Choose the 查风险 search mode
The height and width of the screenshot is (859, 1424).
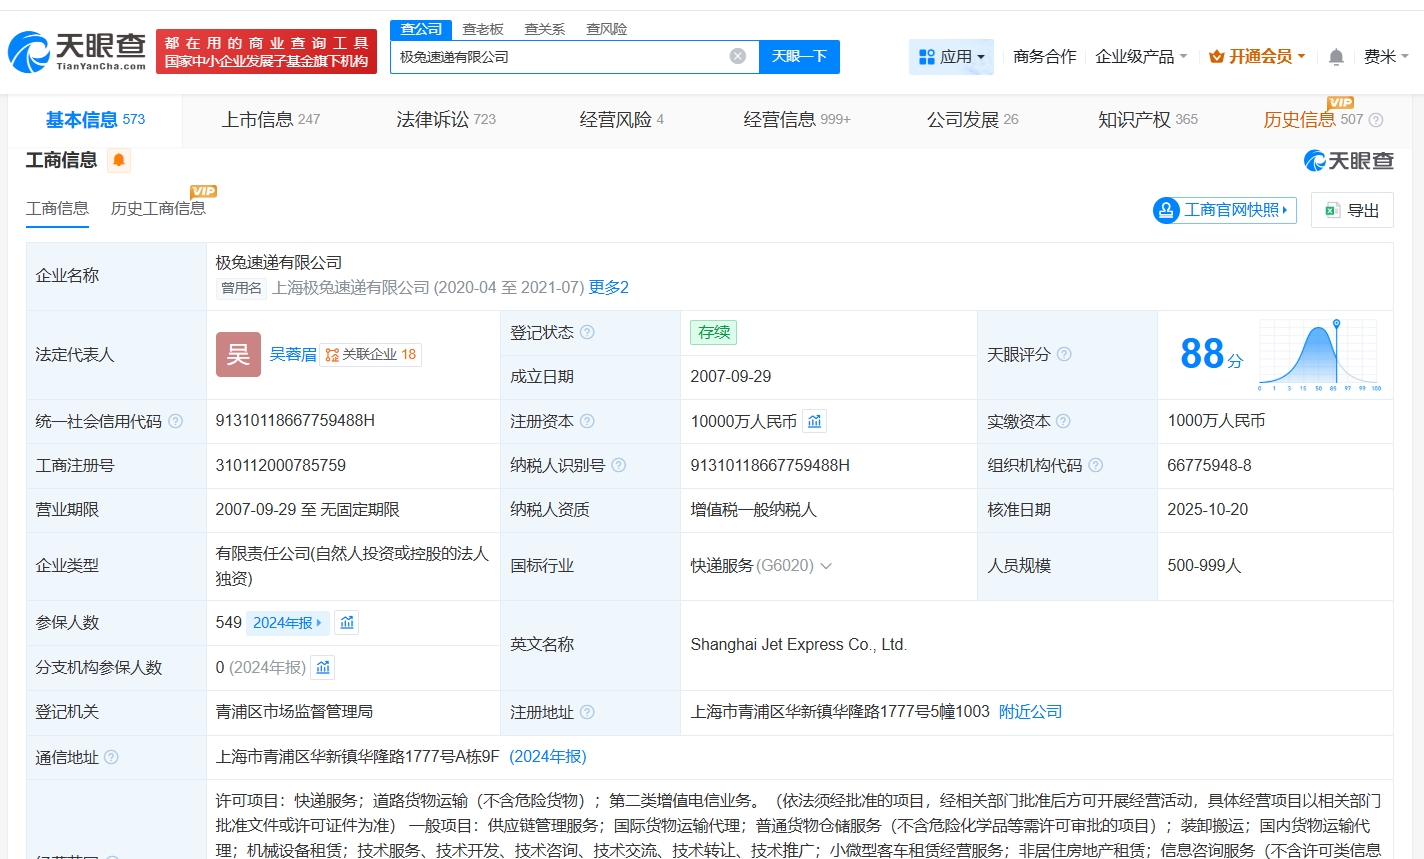tap(607, 29)
